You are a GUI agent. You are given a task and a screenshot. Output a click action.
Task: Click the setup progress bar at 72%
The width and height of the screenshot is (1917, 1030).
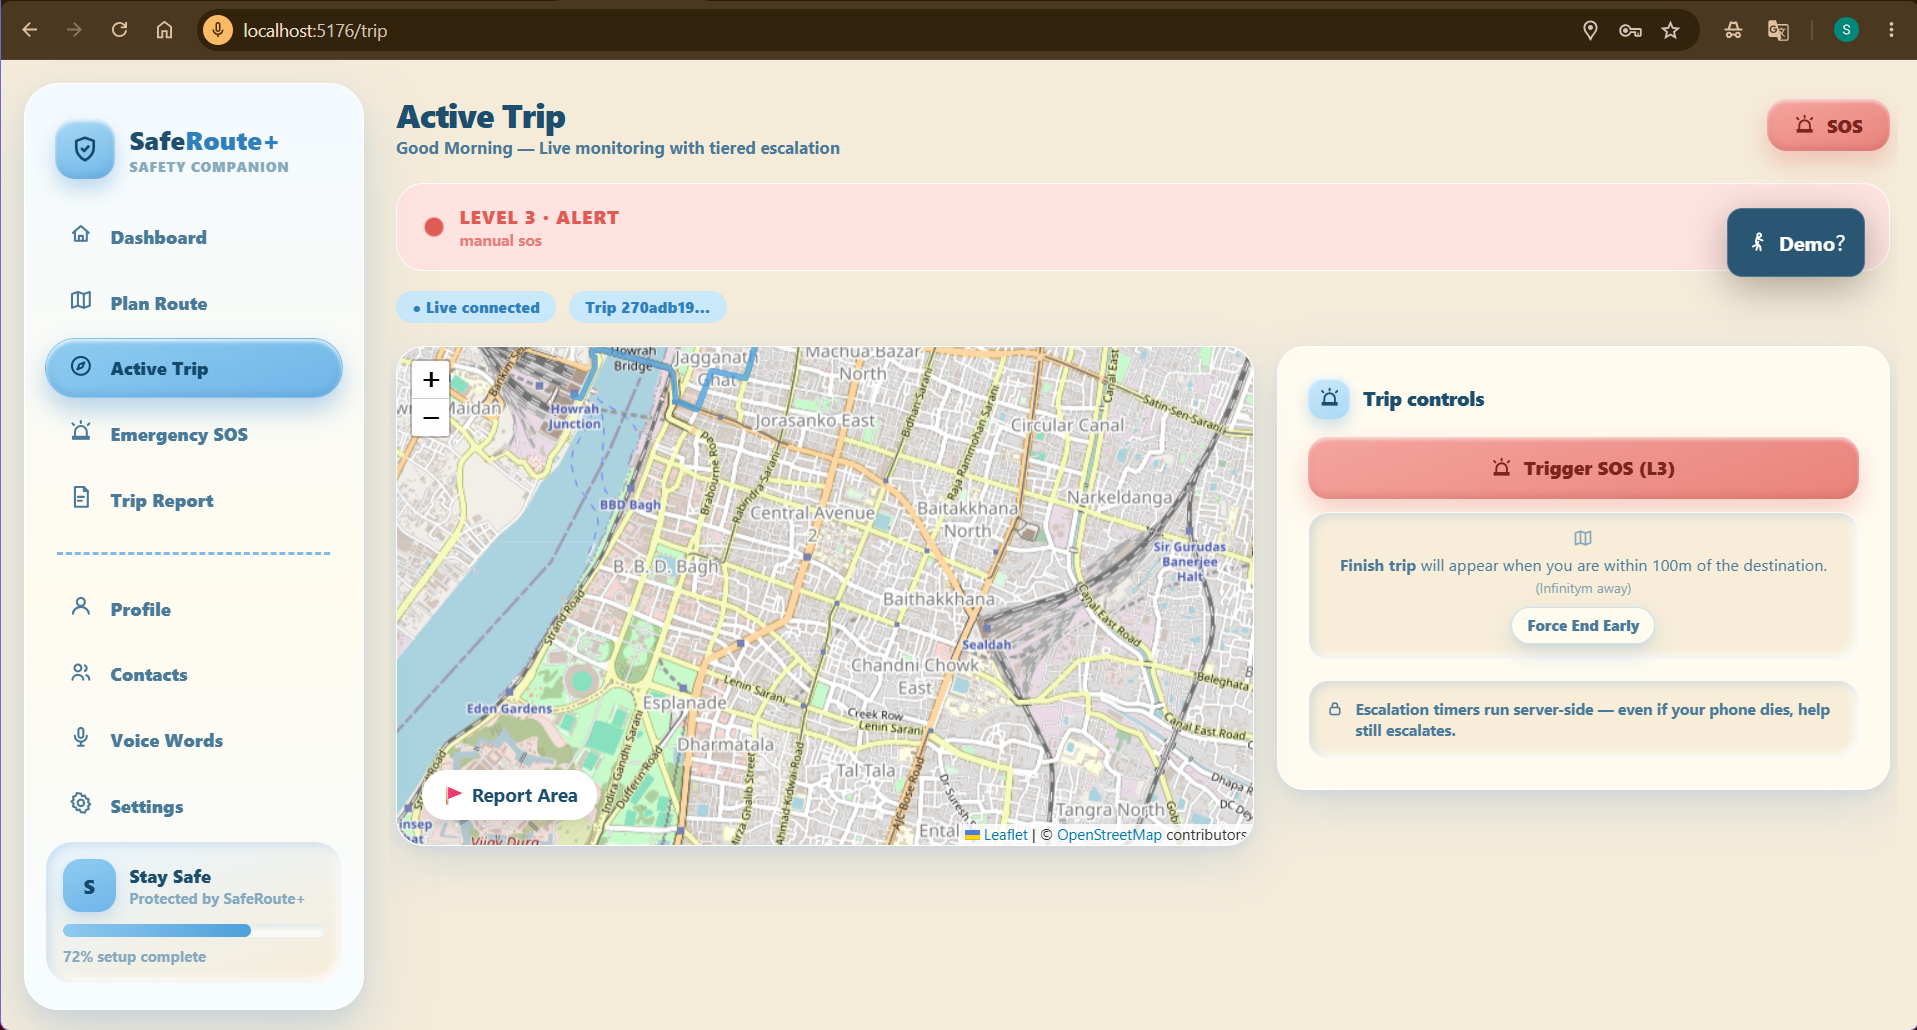[x=193, y=931]
